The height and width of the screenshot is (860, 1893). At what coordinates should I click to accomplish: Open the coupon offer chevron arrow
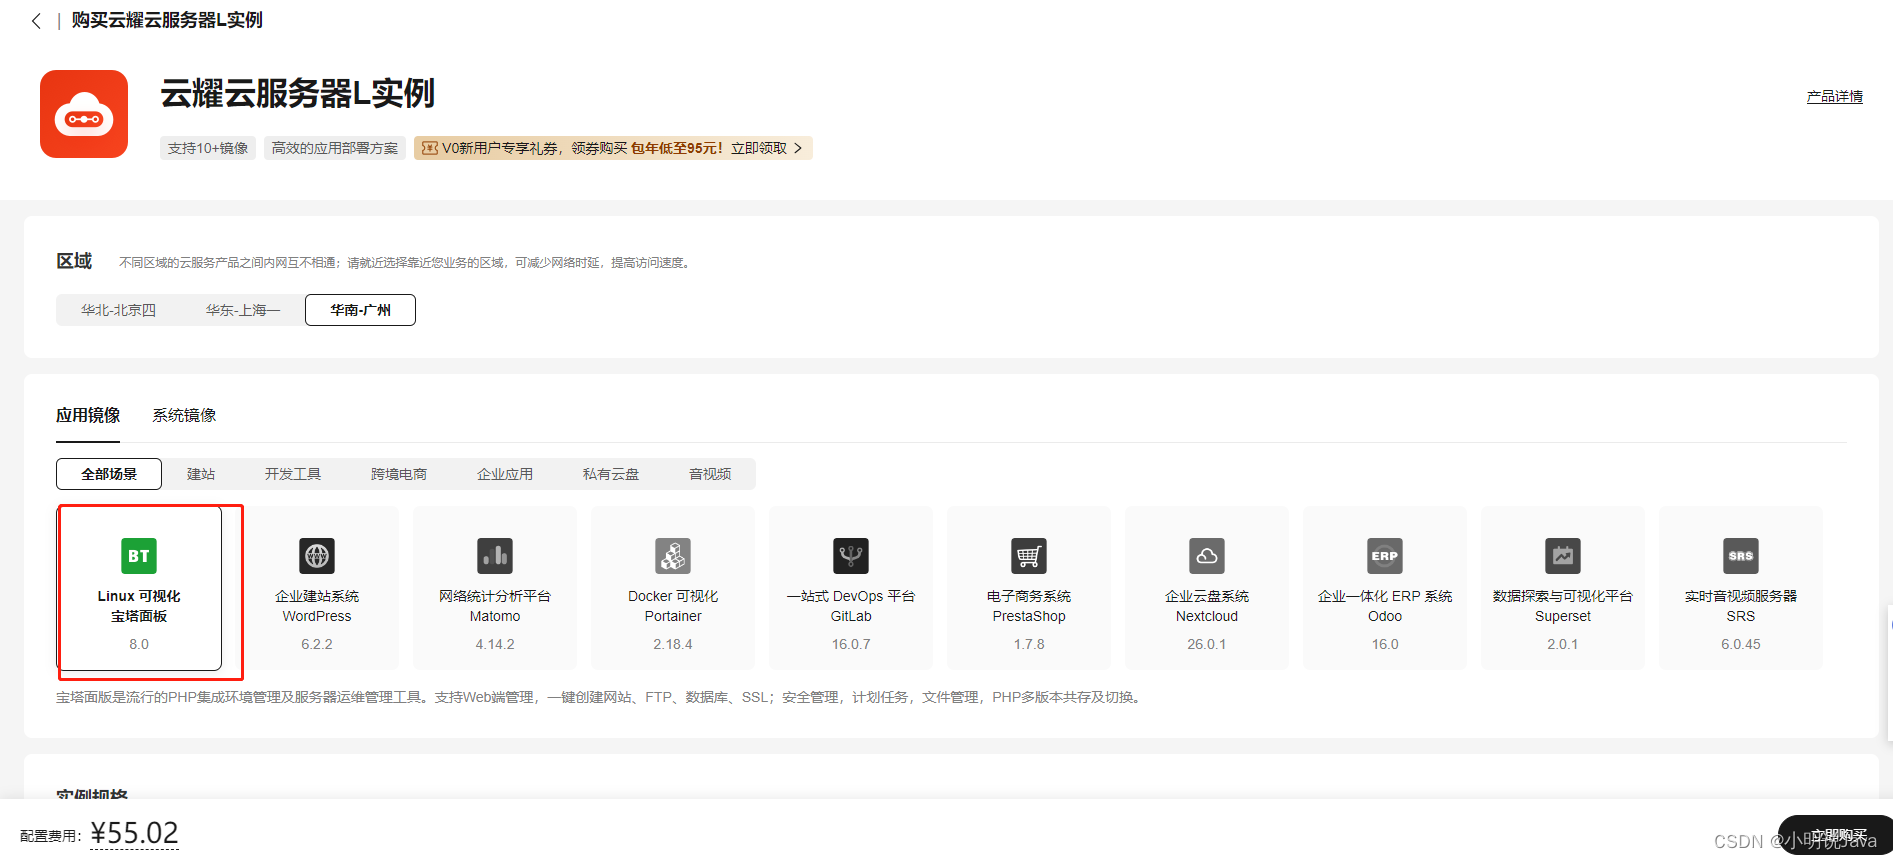click(x=798, y=148)
